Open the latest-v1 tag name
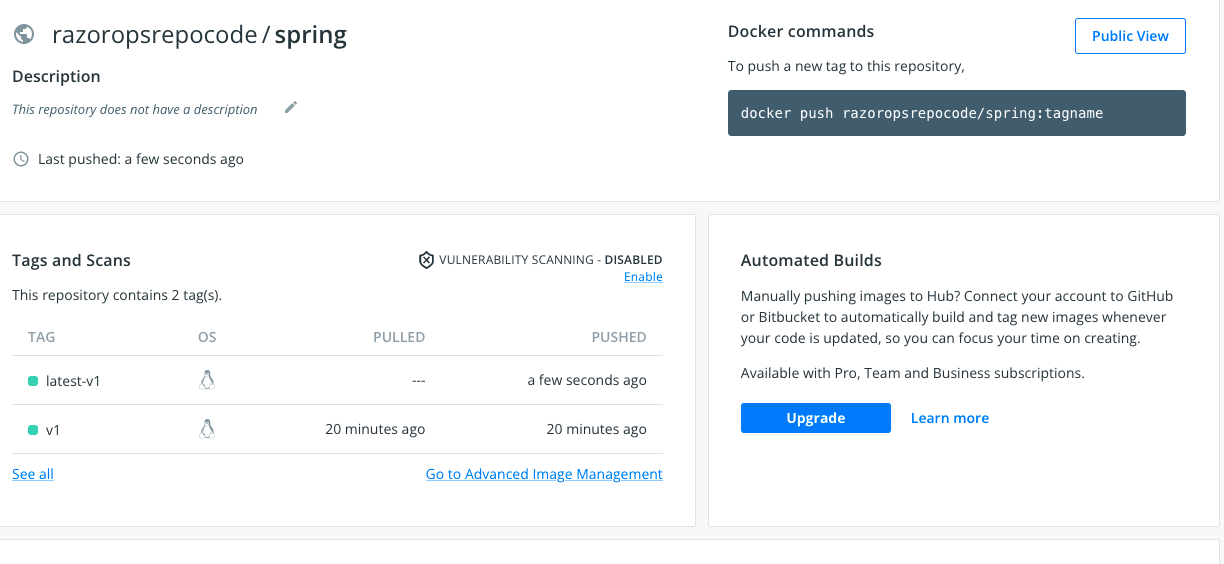The height and width of the screenshot is (564, 1224). click(73, 381)
